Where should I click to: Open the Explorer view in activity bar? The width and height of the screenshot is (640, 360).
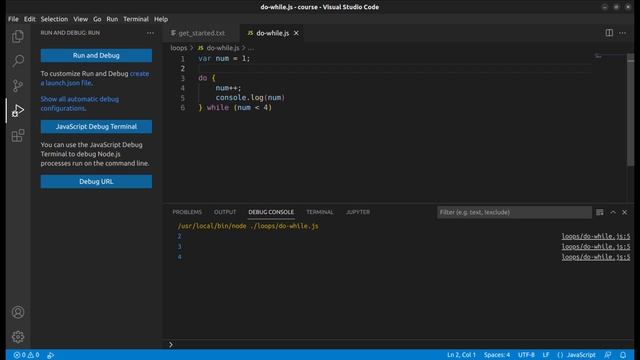[x=18, y=37]
